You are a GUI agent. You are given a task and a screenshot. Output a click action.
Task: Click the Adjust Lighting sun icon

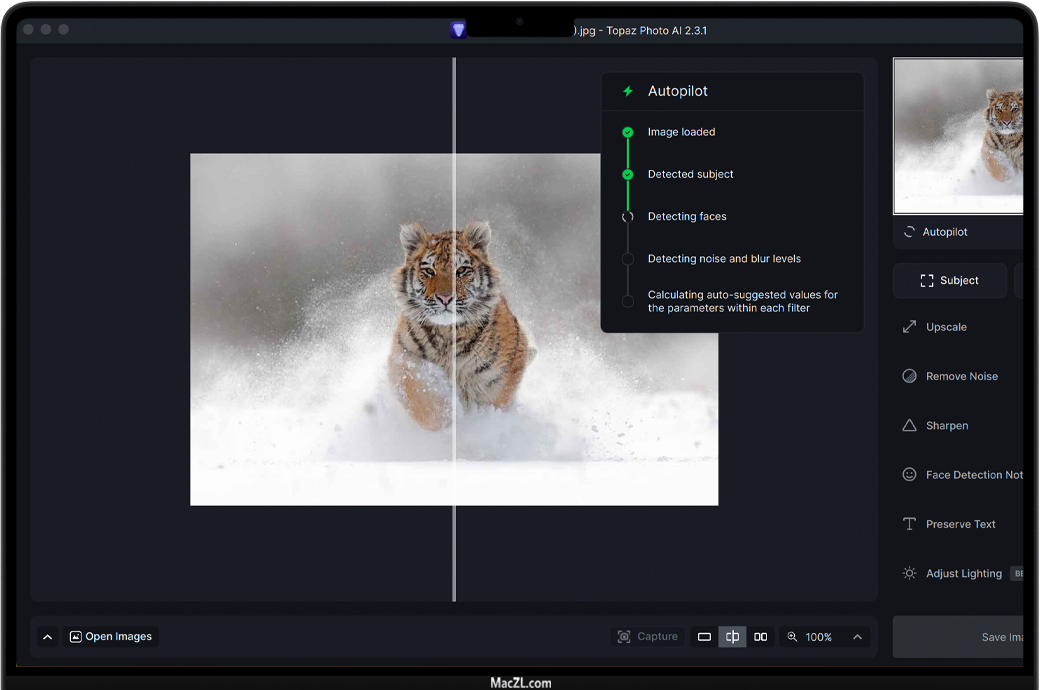[x=909, y=574]
